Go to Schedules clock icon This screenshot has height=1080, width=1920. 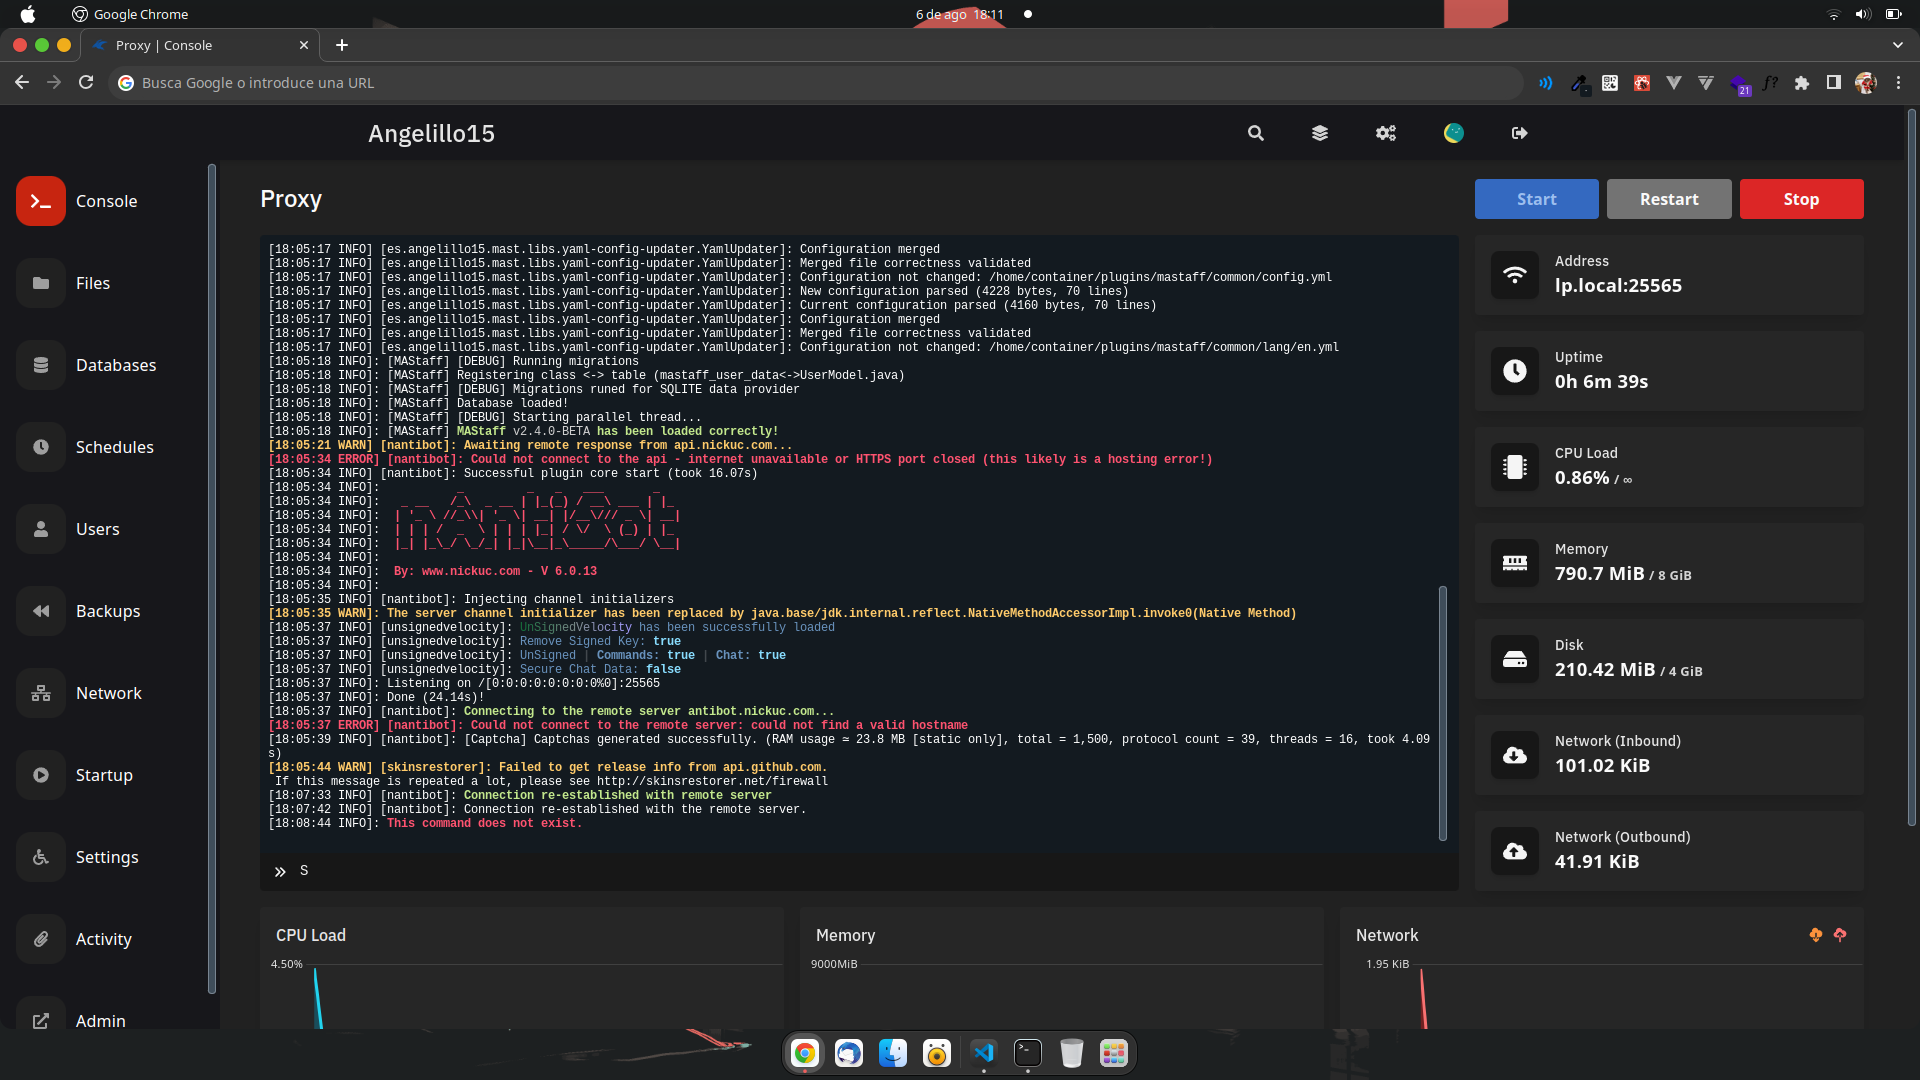pos(41,447)
